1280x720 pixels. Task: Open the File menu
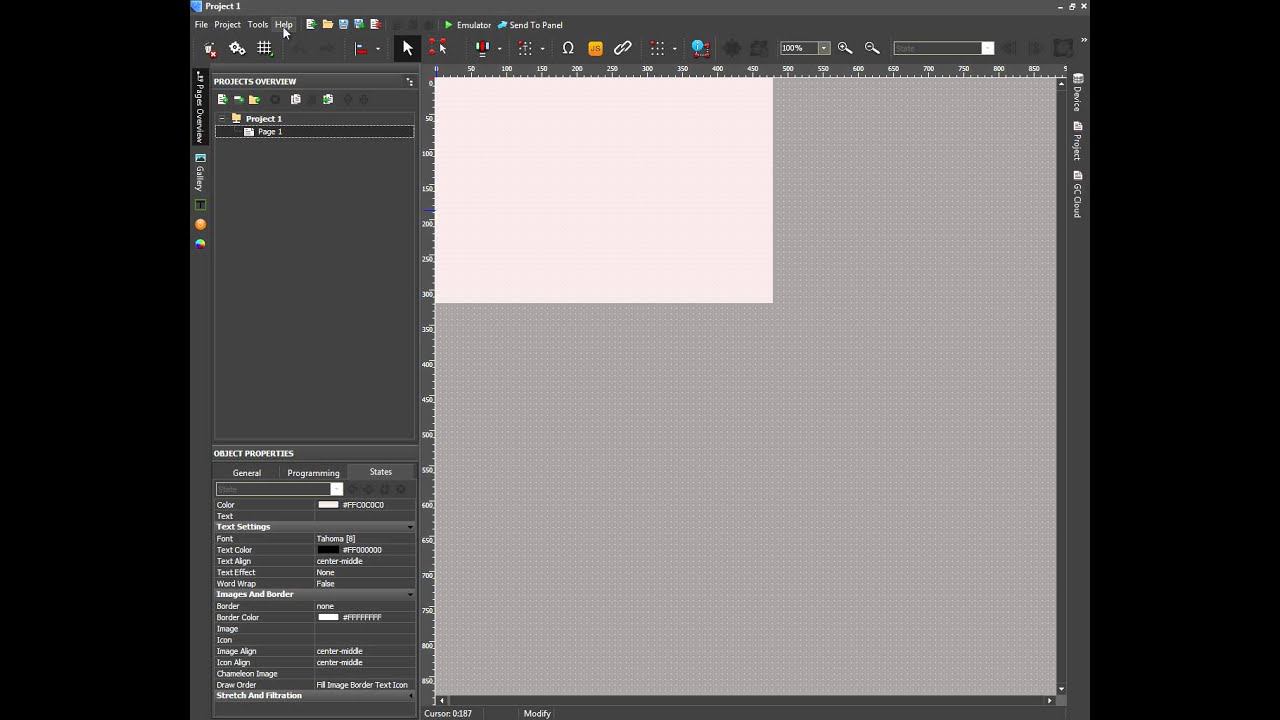pyautogui.click(x=201, y=25)
